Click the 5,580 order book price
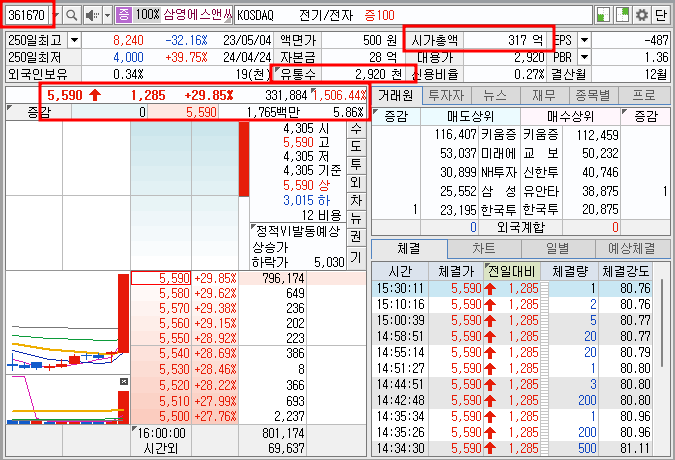The height and width of the screenshot is (460, 675). coord(174,293)
